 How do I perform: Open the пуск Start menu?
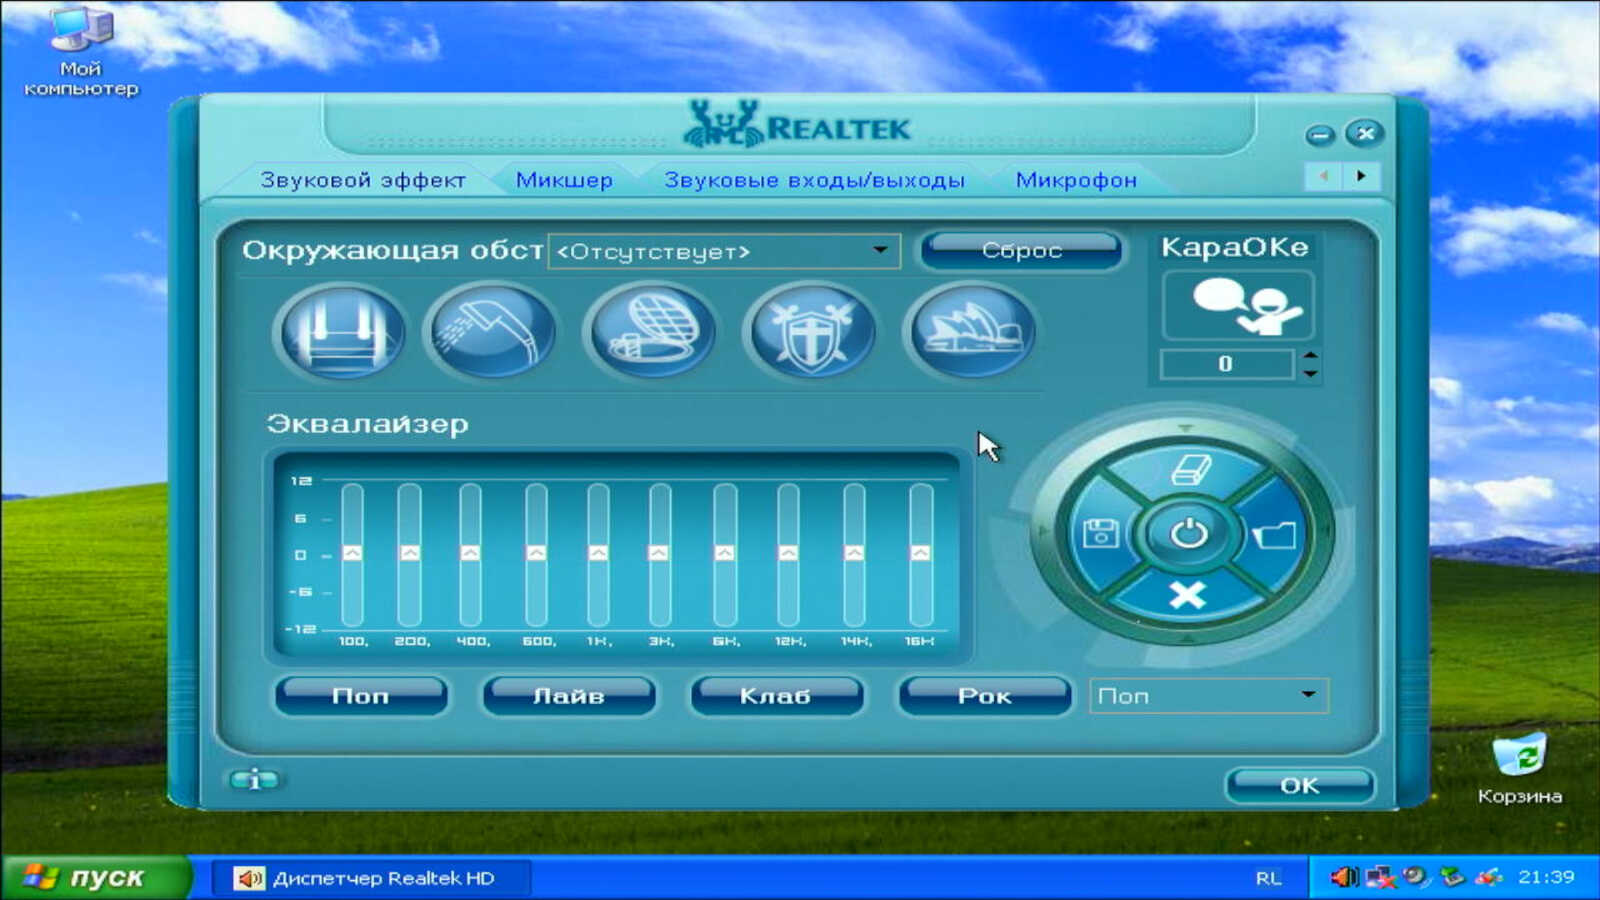click(x=95, y=877)
